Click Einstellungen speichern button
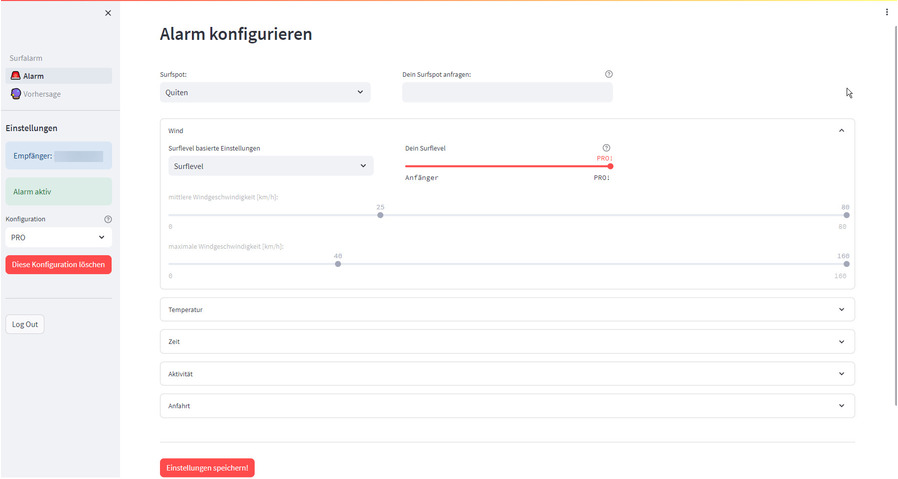The image size is (898, 479). point(207,468)
